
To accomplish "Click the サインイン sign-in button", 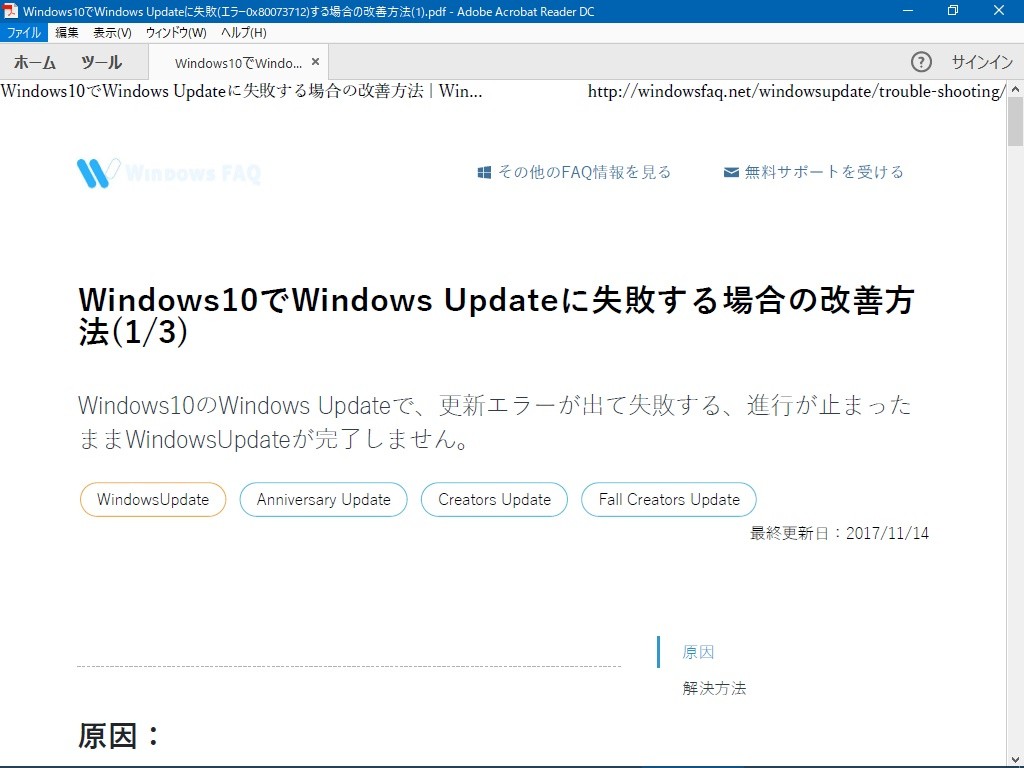I will [982, 62].
